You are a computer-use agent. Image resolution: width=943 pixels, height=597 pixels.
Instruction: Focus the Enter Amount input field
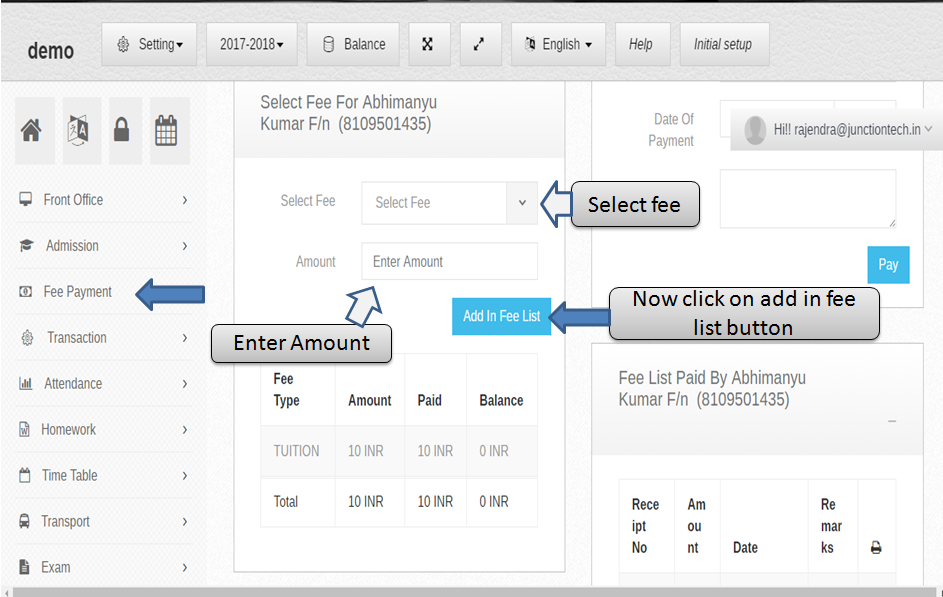tap(449, 262)
